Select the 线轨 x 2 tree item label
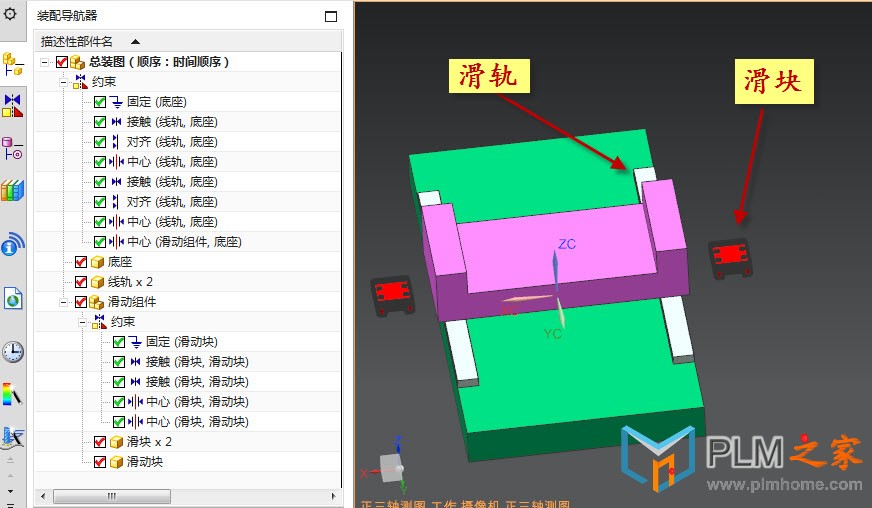Screen dimensions: 872x508 [130, 282]
